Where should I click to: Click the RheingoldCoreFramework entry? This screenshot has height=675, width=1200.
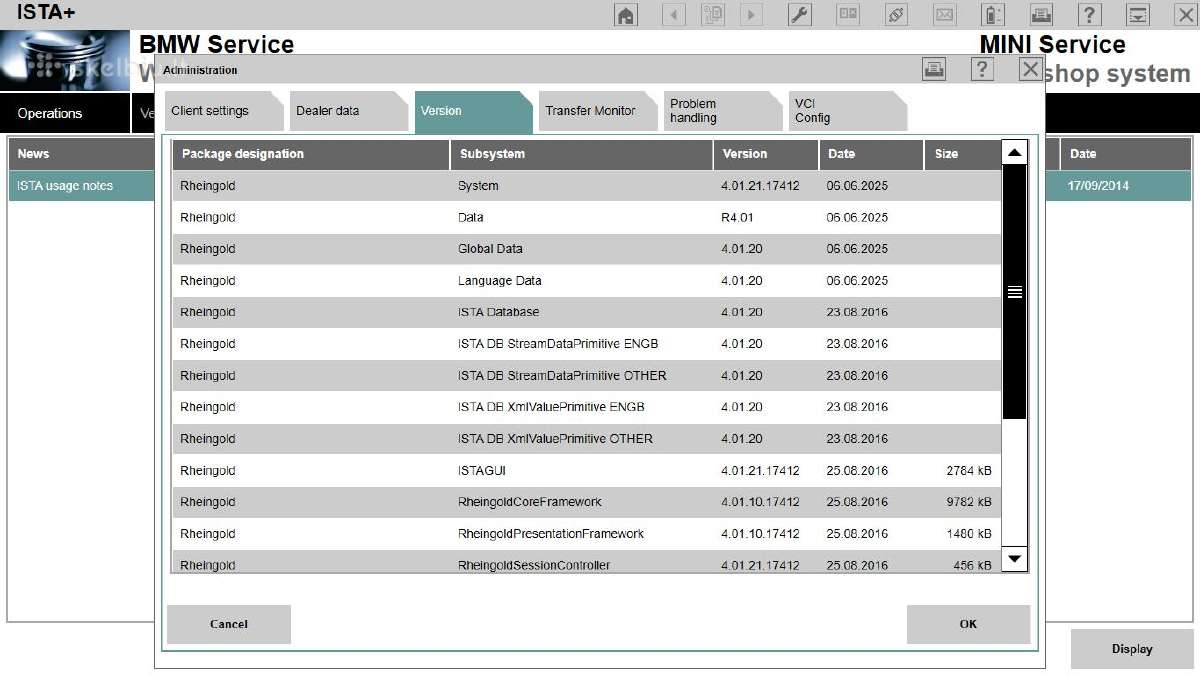coord(530,502)
